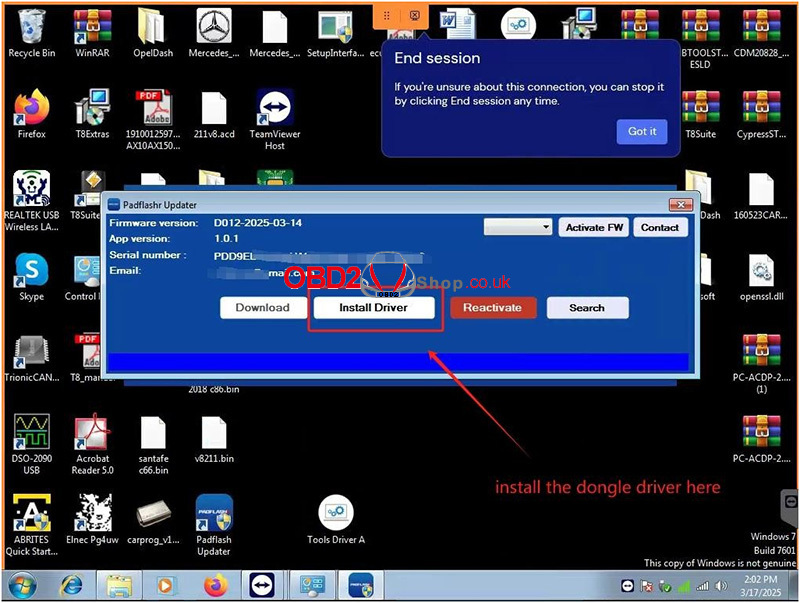Click the Install Driver button
The width and height of the screenshot is (800, 603).
point(375,308)
